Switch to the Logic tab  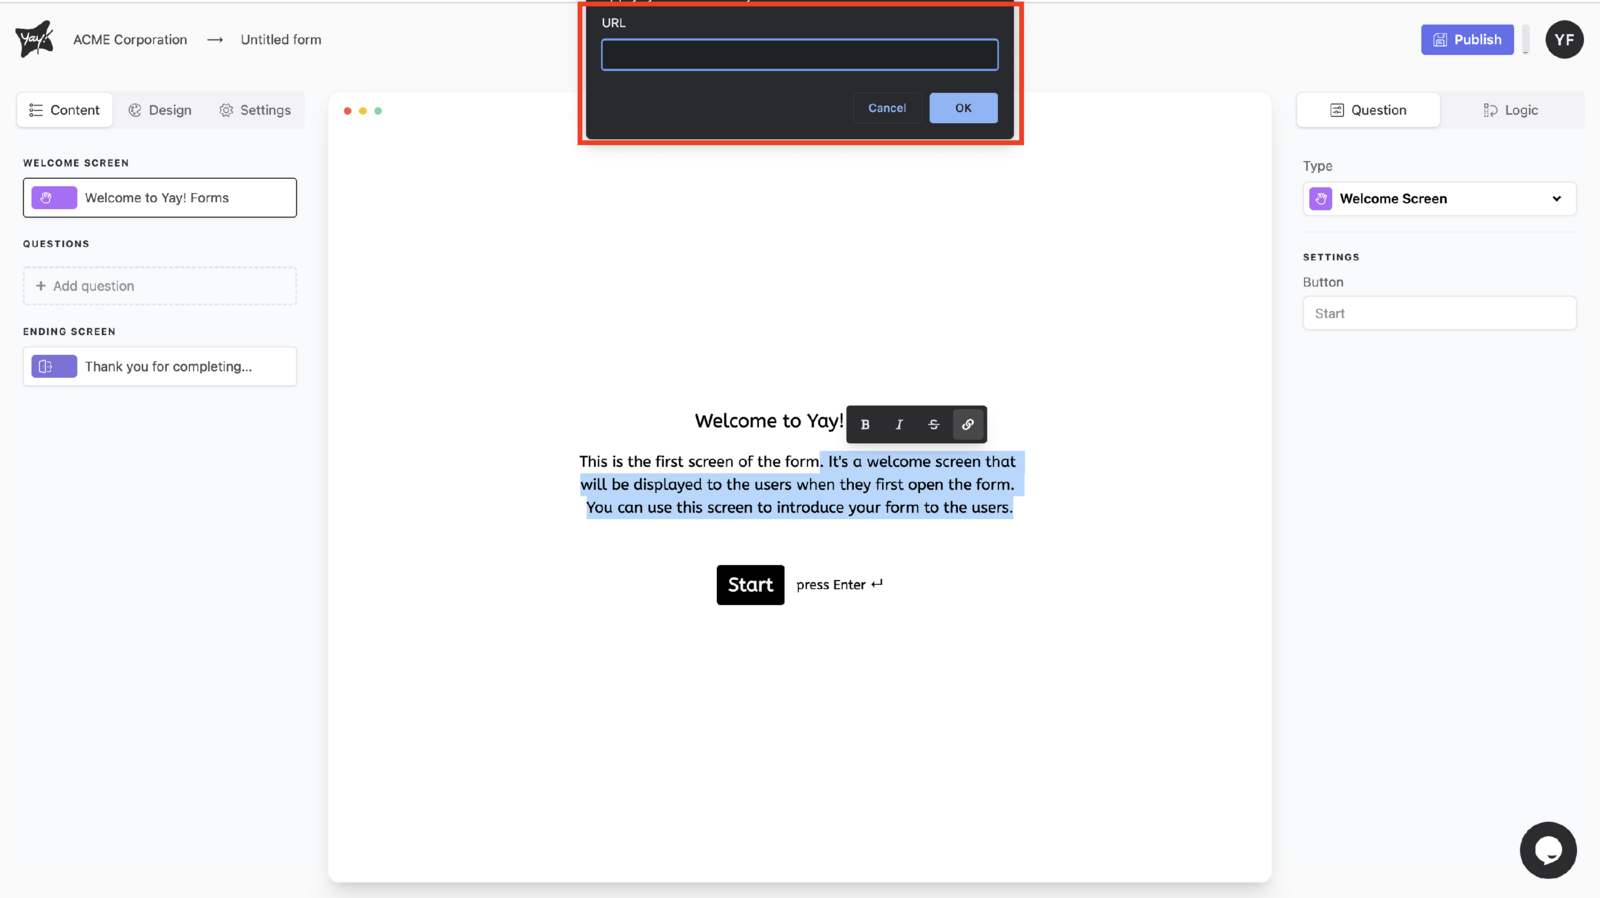pos(1510,110)
